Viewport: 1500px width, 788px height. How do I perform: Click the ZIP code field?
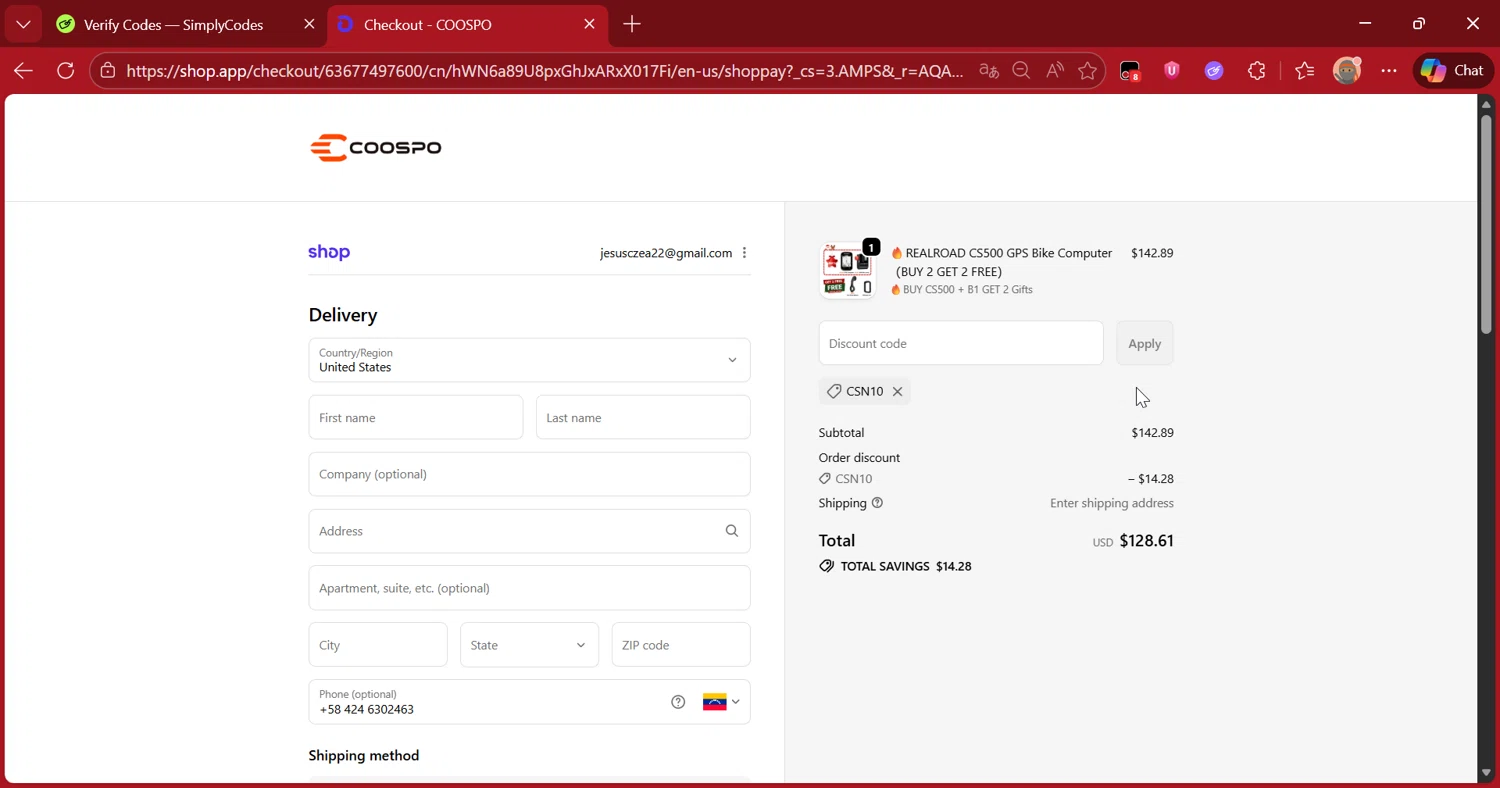tap(681, 645)
